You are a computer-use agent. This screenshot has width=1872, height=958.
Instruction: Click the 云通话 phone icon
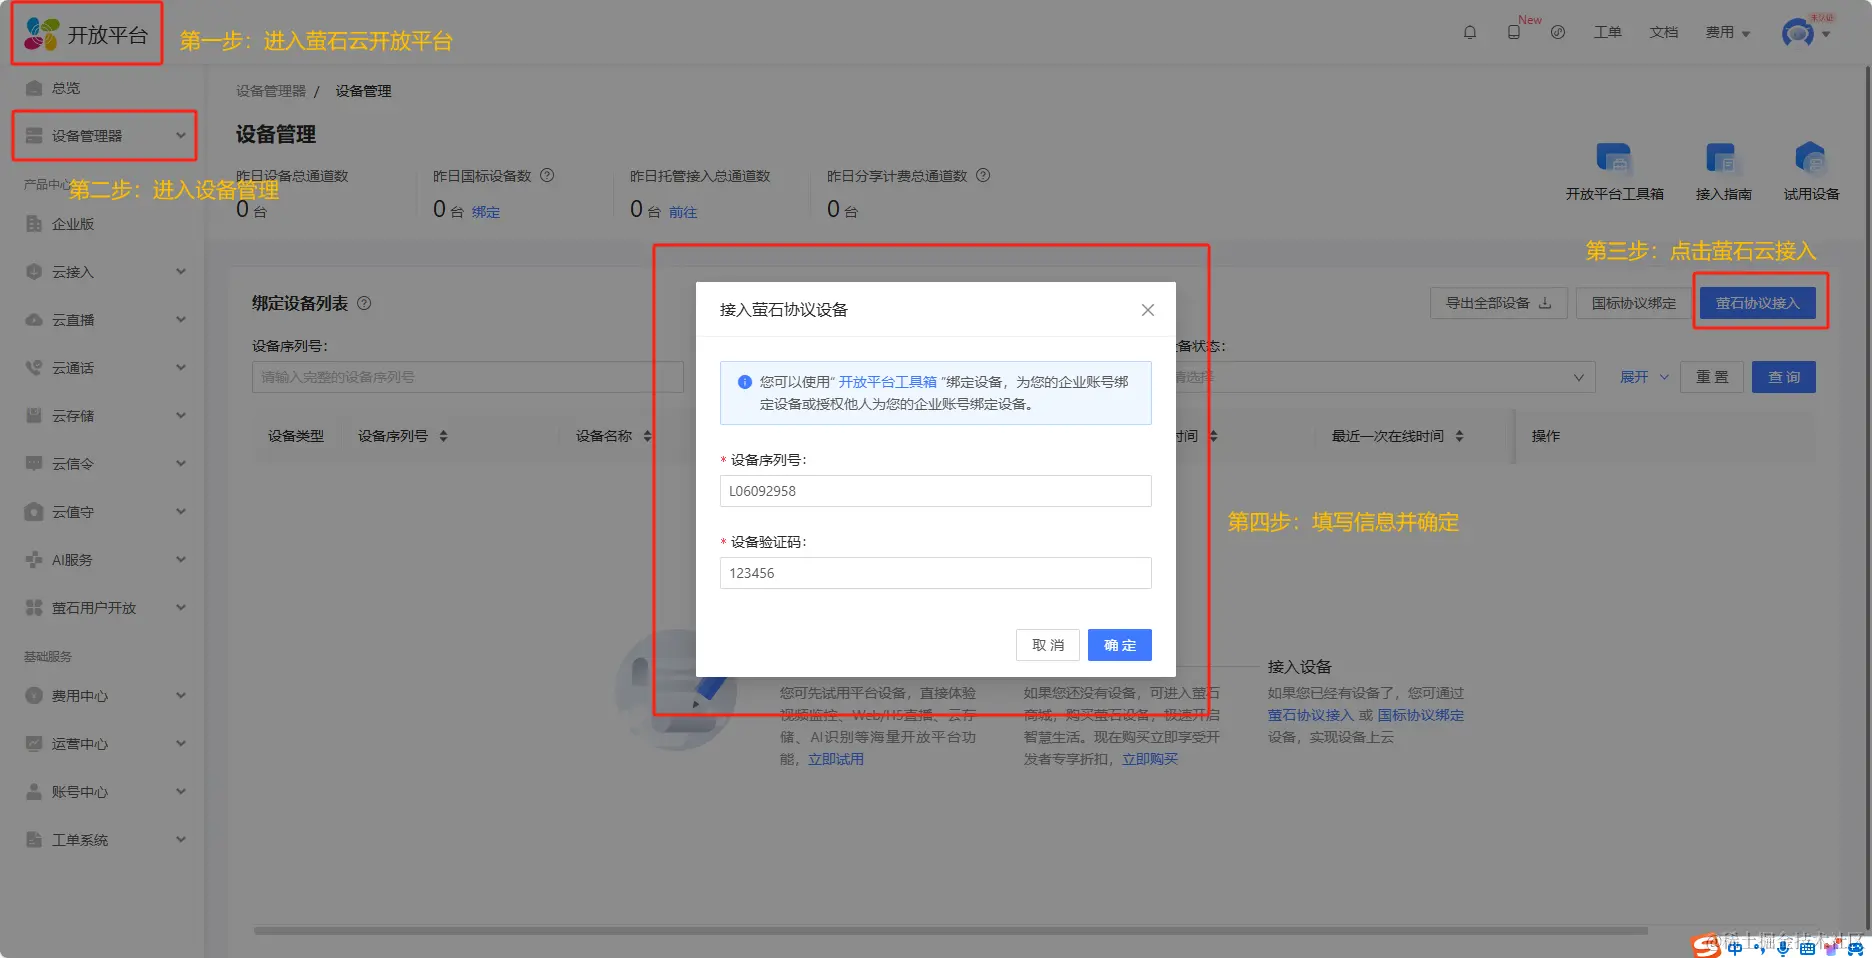(x=34, y=368)
